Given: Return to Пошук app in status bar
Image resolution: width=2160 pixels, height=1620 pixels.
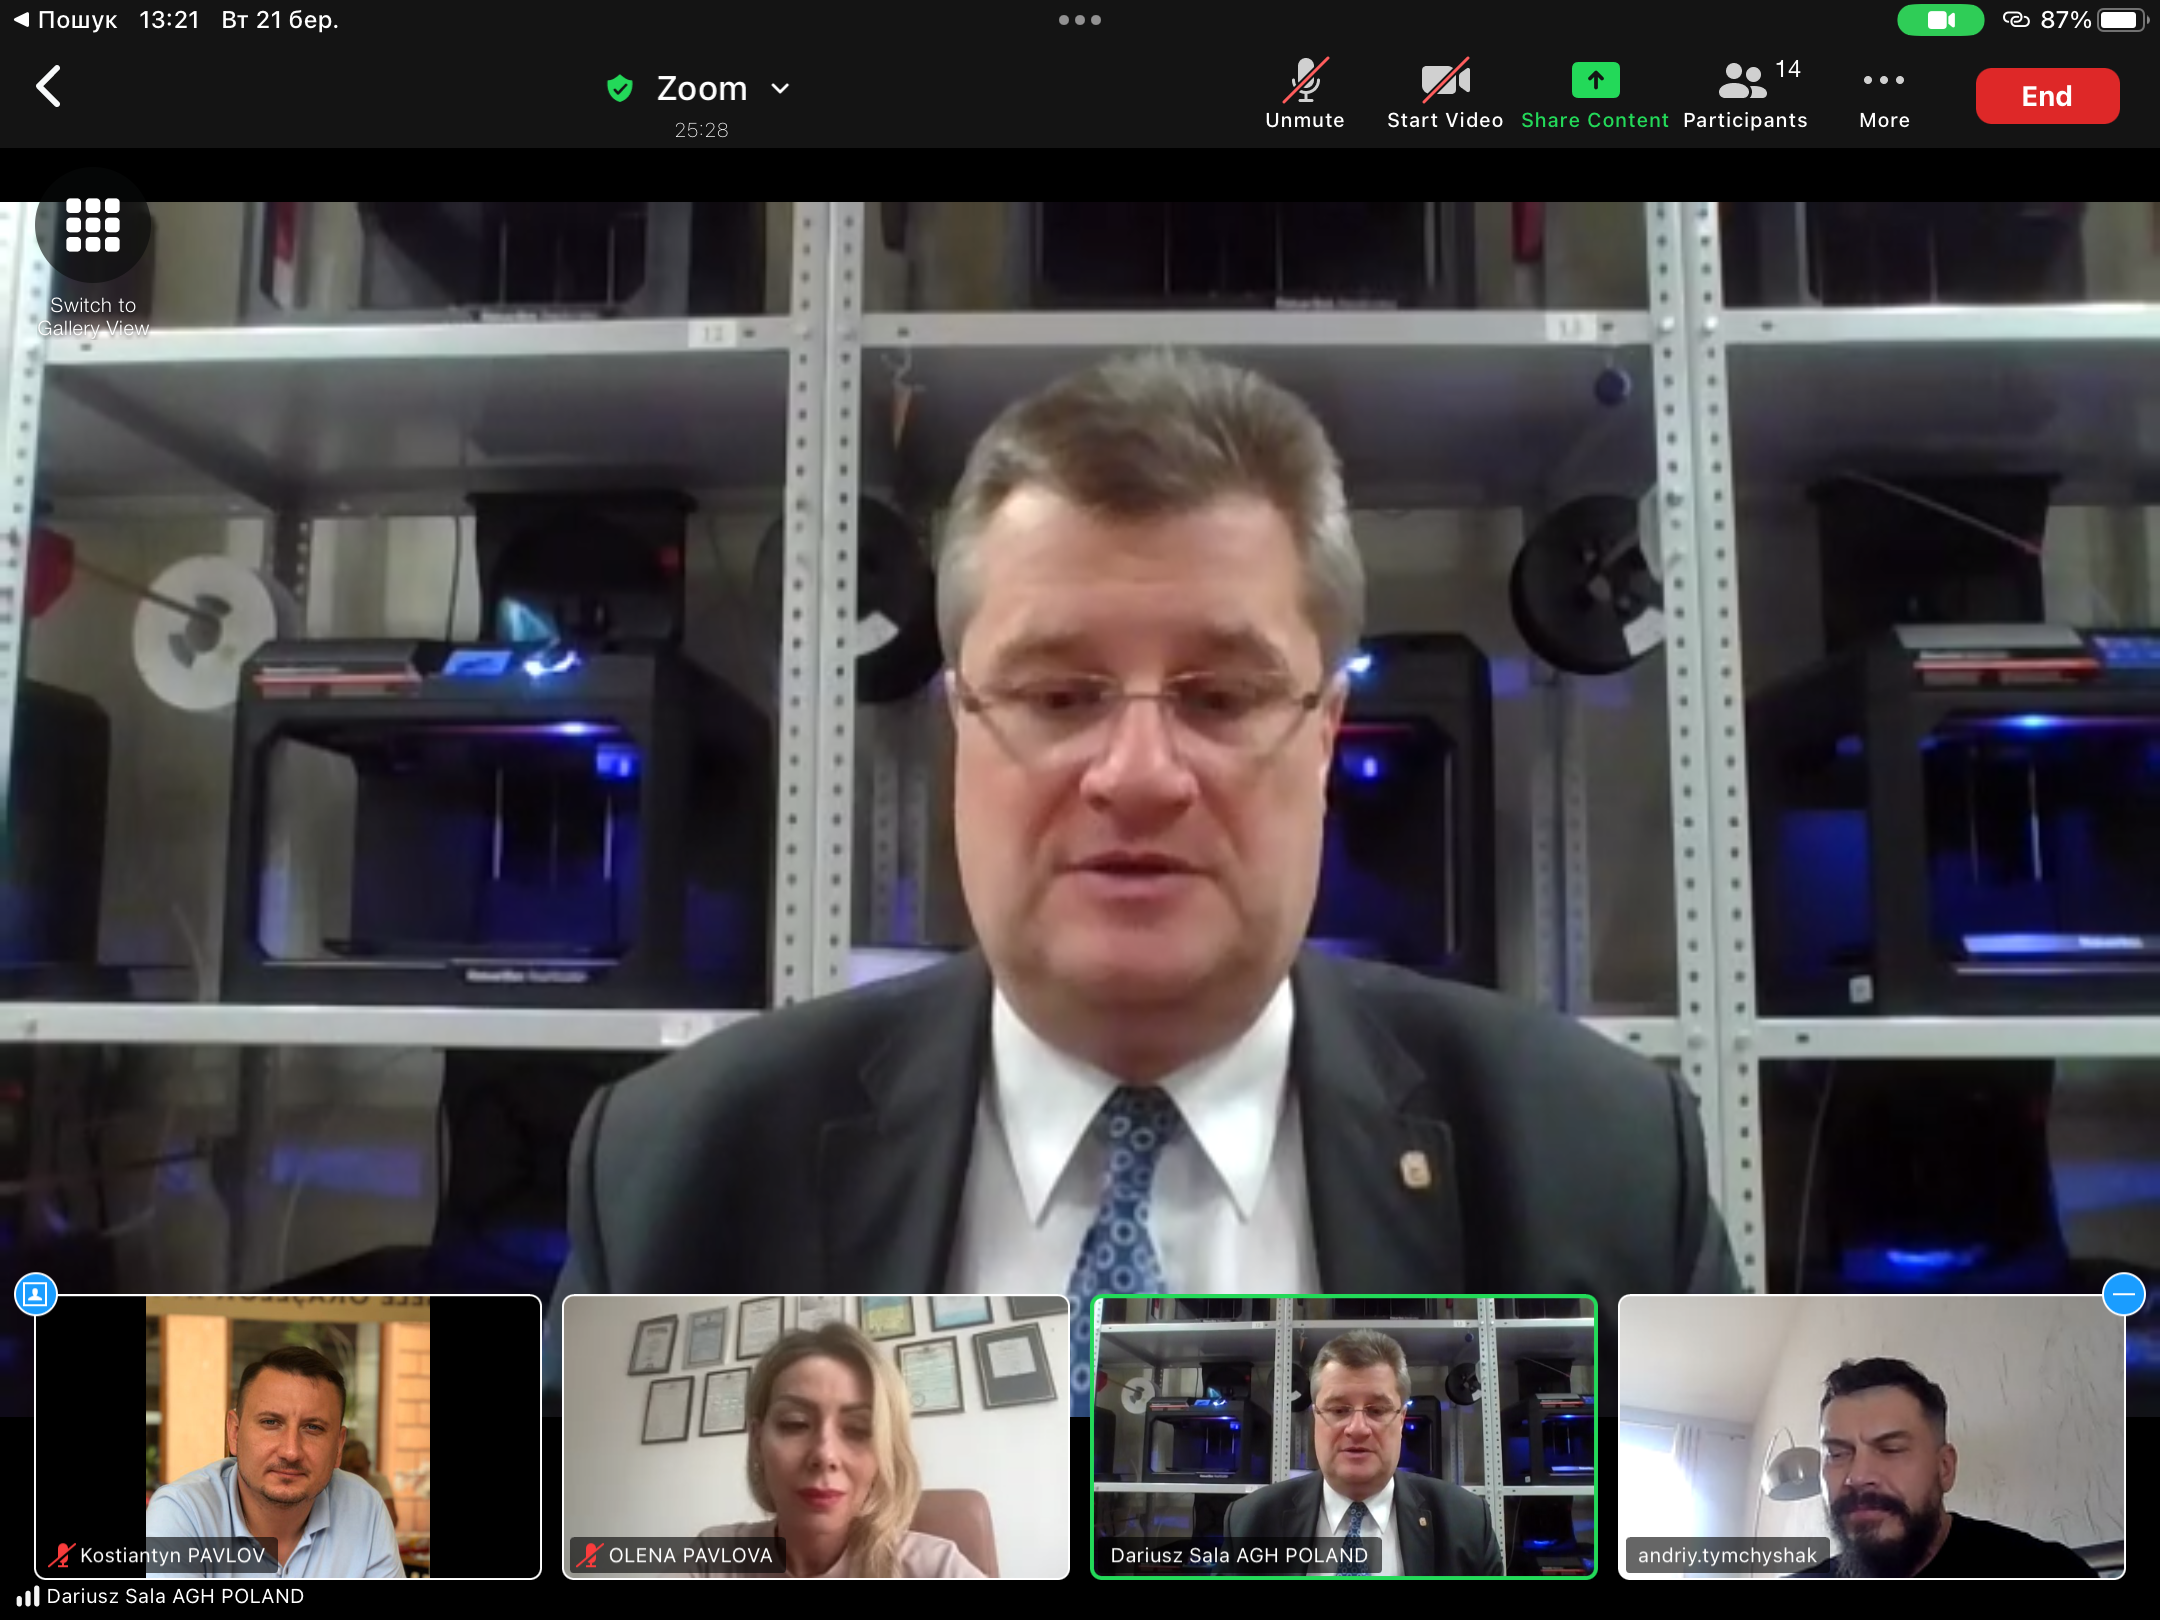Looking at the screenshot, I should tap(65, 20).
